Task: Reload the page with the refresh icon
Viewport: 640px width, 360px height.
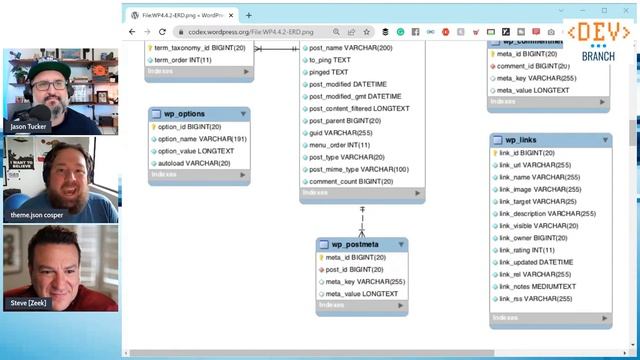Action: coord(162,32)
